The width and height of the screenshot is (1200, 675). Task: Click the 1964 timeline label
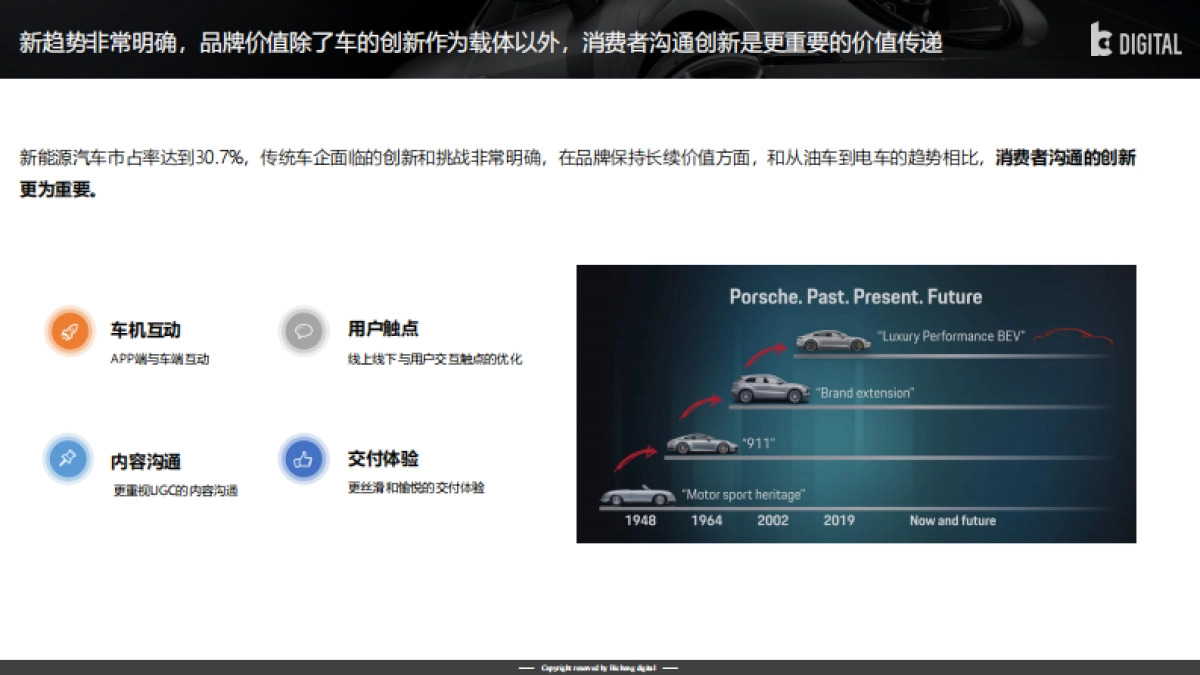pos(705,520)
